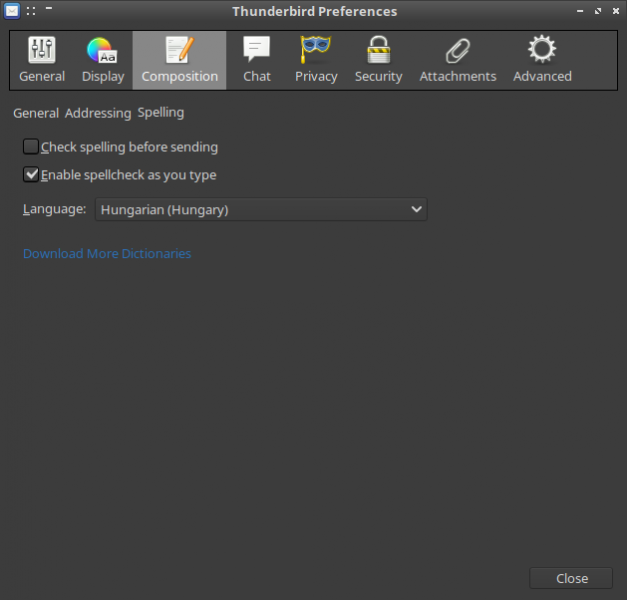Switch to the General sub-tab

pos(36,113)
